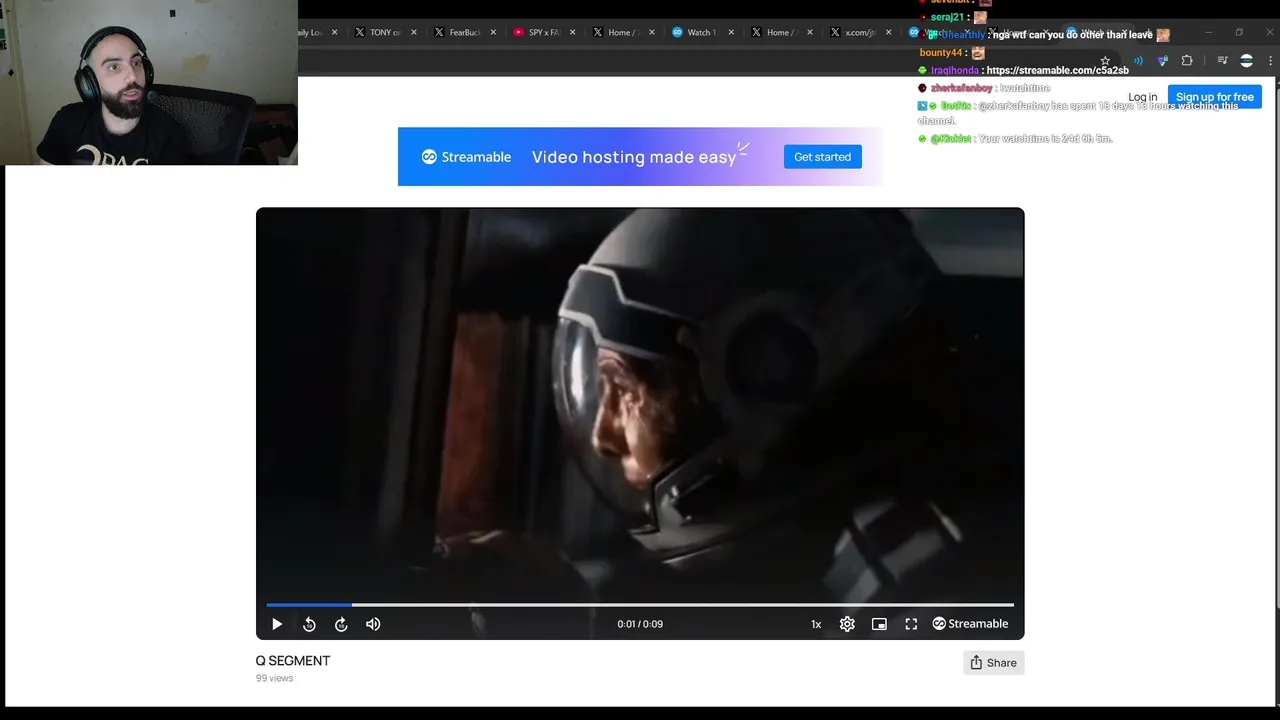The width and height of the screenshot is (1280, 720).
Task: Click the Get started banner button
Action: [x=822, y=157]
